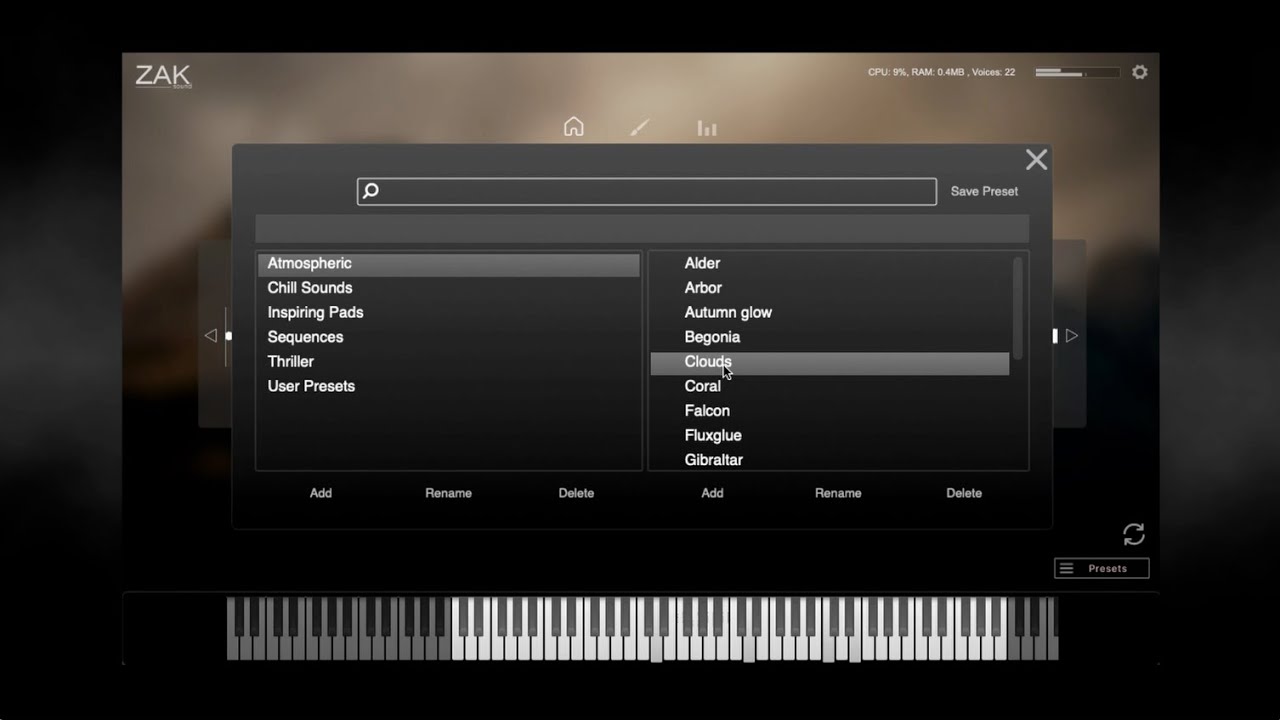Load the Gibraltar preset
The width and height of the screenshot is (1280, 720).
pyautogui.click(x=830, y=460)
